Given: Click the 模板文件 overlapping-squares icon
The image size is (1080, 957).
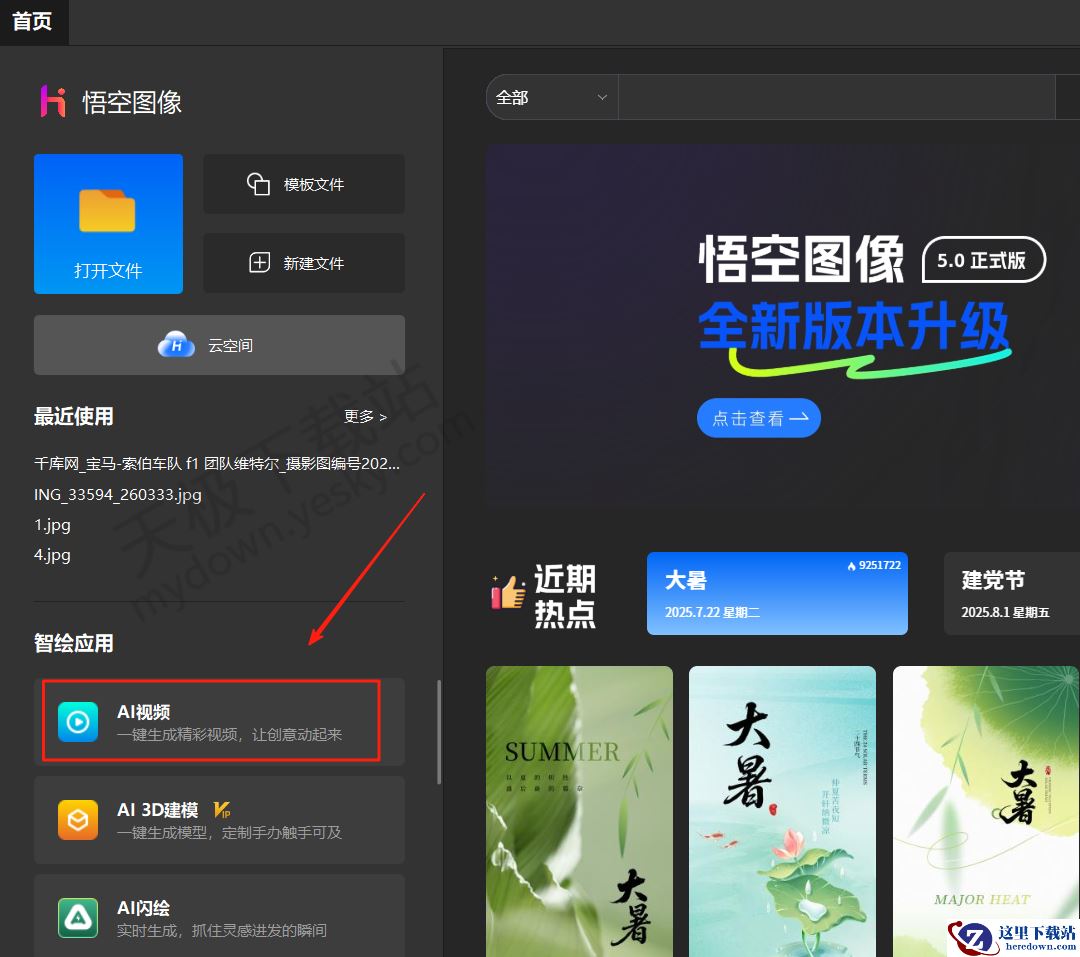Looking at the screenshot, I should pyautogui.click(x=258, y=184).
